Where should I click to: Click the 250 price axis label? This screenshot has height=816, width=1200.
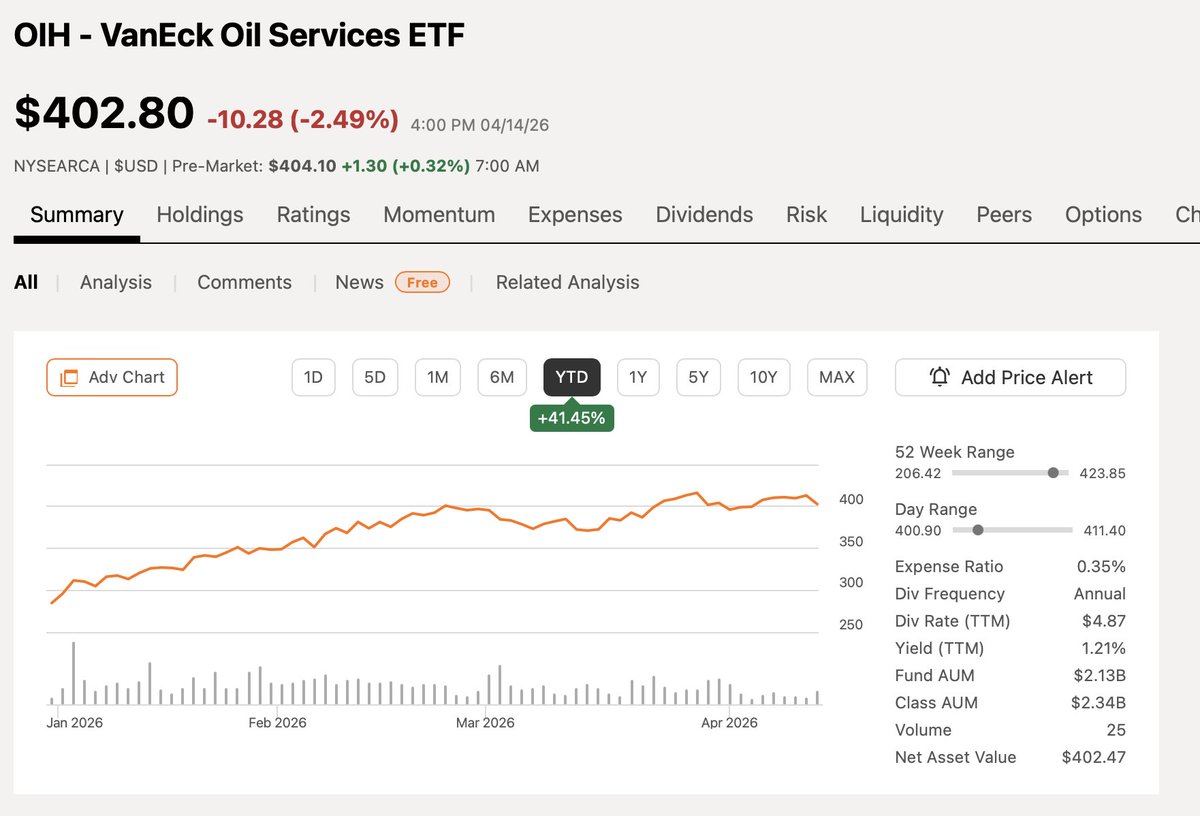coord(851,625)
